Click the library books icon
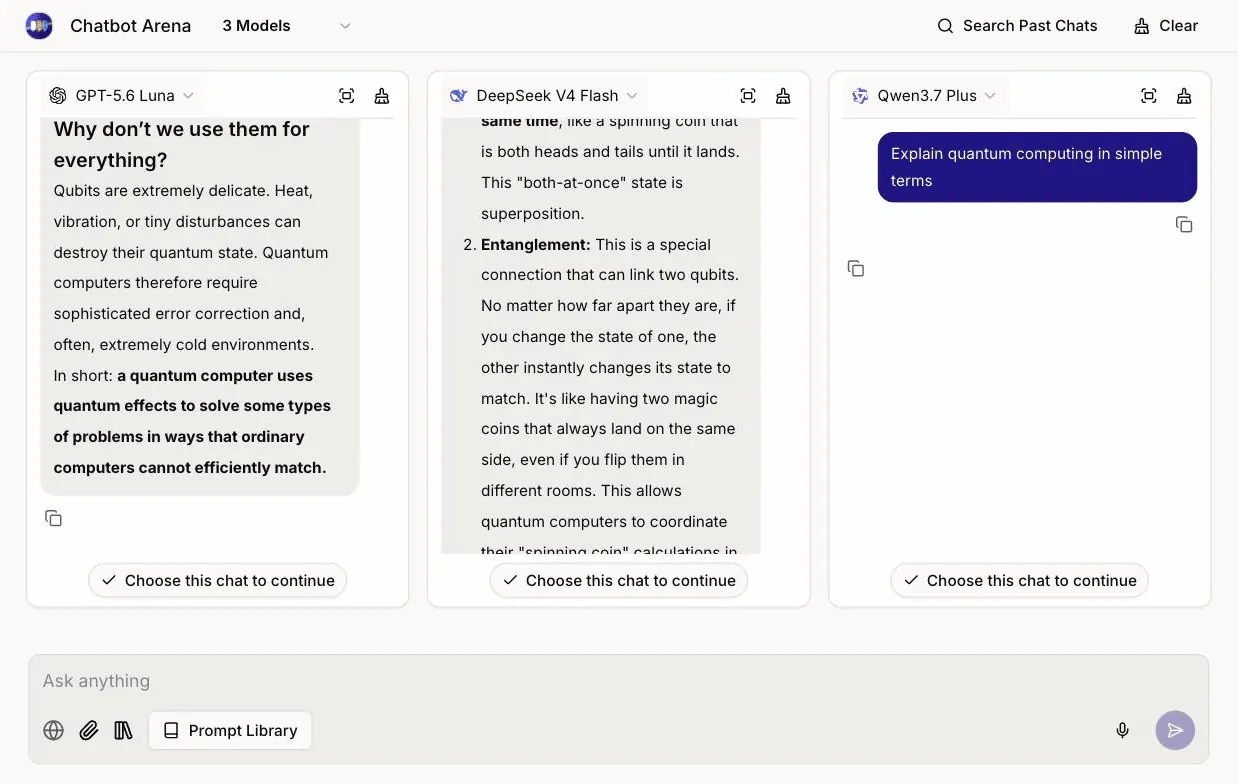 click(124, 731)
